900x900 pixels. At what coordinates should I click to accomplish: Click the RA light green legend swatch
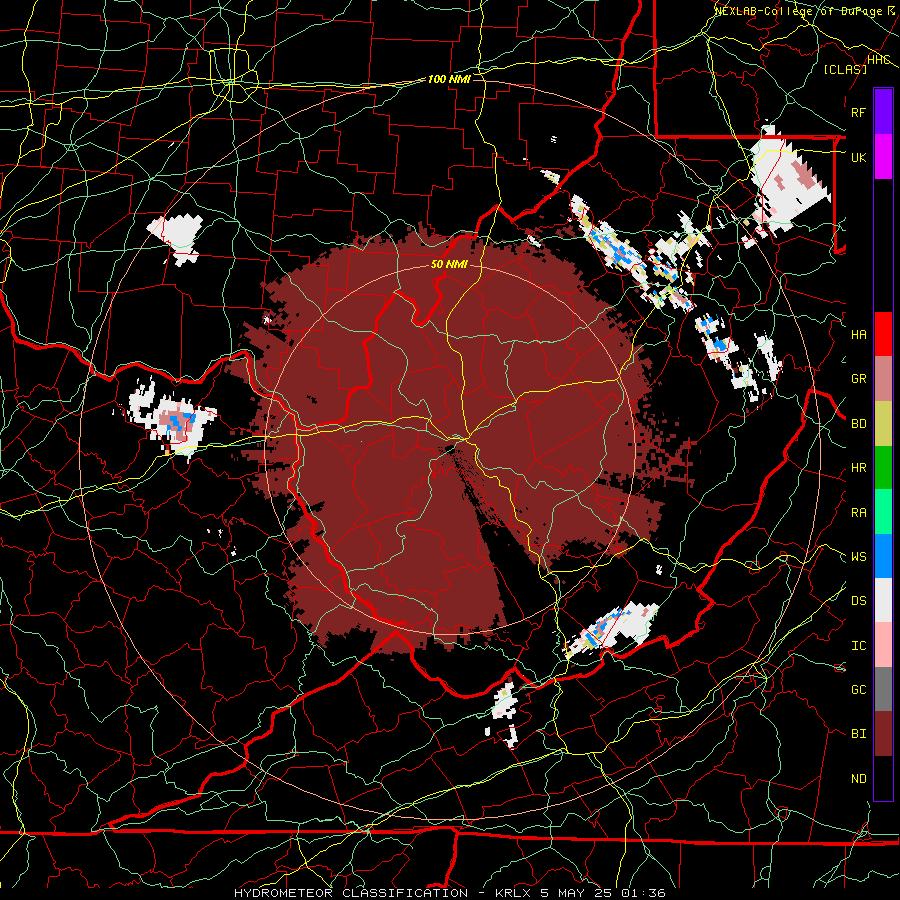coord(883,512)
